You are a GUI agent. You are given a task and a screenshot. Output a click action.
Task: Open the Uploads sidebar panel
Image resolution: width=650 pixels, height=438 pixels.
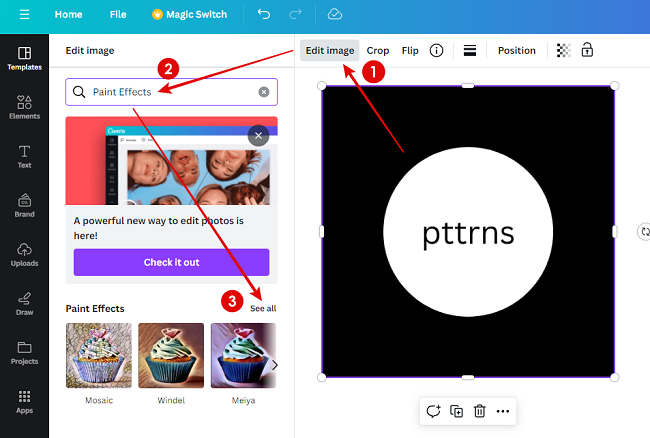[24, 254]
